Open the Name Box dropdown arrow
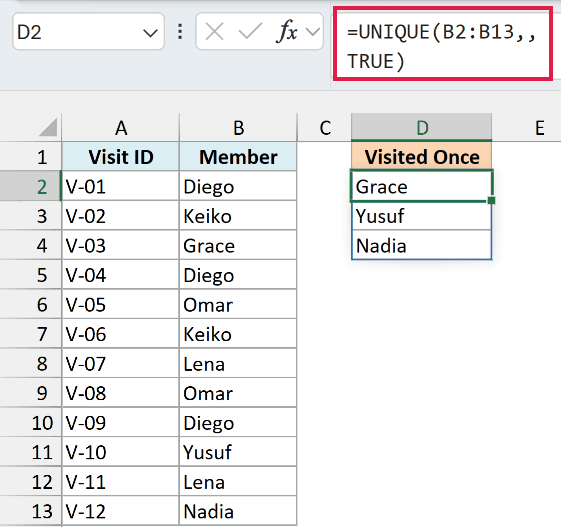Viewport: 561px width, 527px height. pyautogui.click(x=150, y=33)
